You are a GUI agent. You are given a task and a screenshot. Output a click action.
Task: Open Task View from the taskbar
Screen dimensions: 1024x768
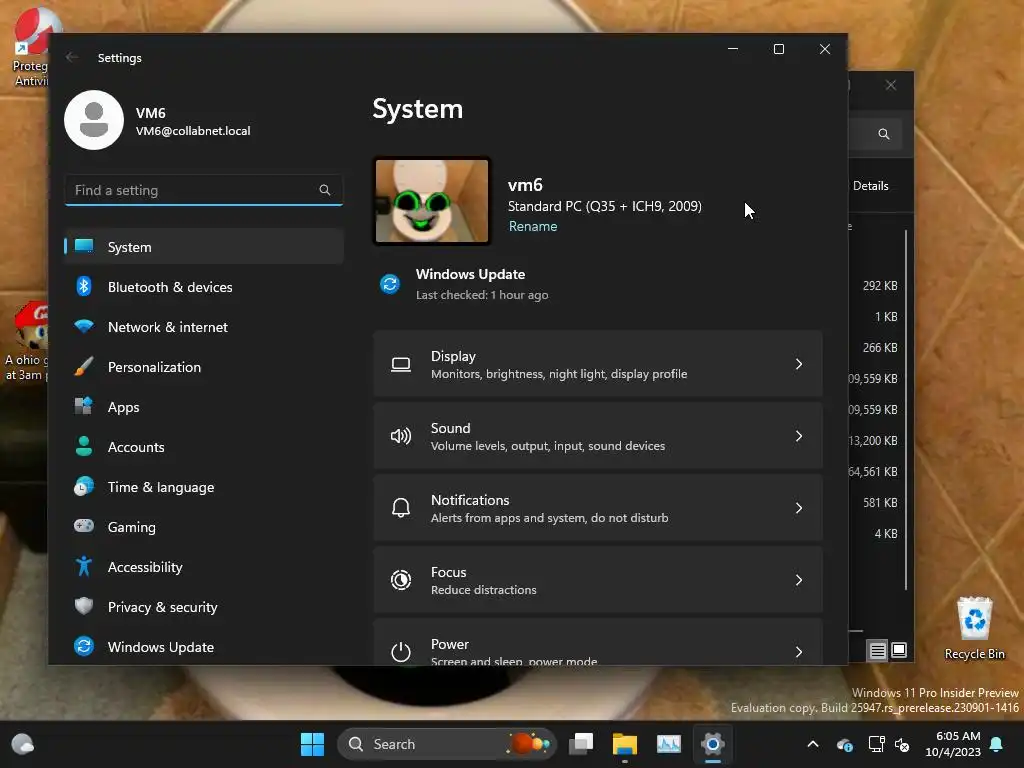click(x=581, y=744)
